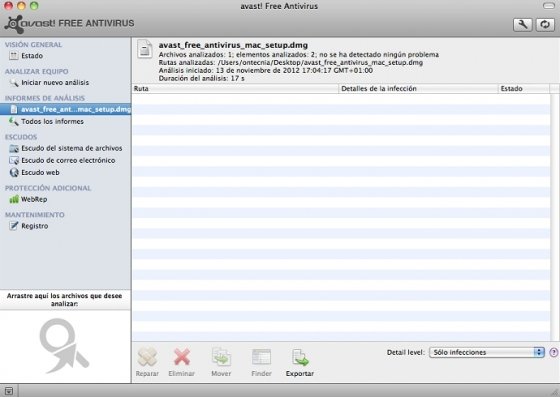Image resolution: width=560 pixels, height=397 pixels.
Task: Click the Registro pencil icon
Action: point(14,226)
